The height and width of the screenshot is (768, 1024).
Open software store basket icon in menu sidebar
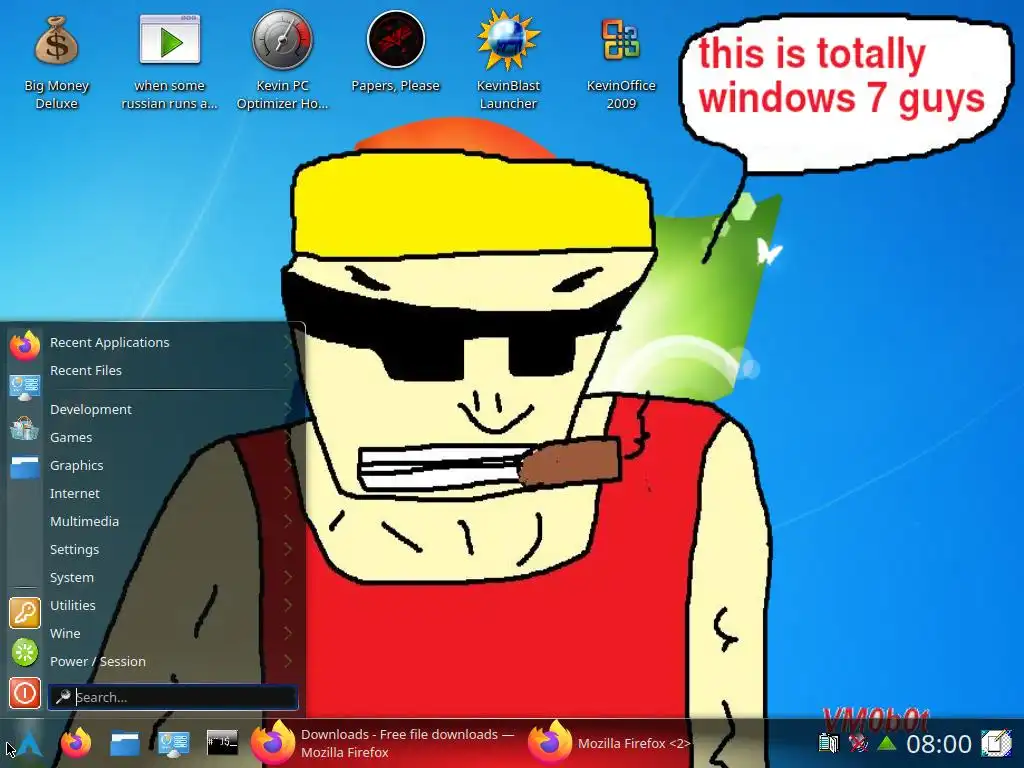point(25,428)
